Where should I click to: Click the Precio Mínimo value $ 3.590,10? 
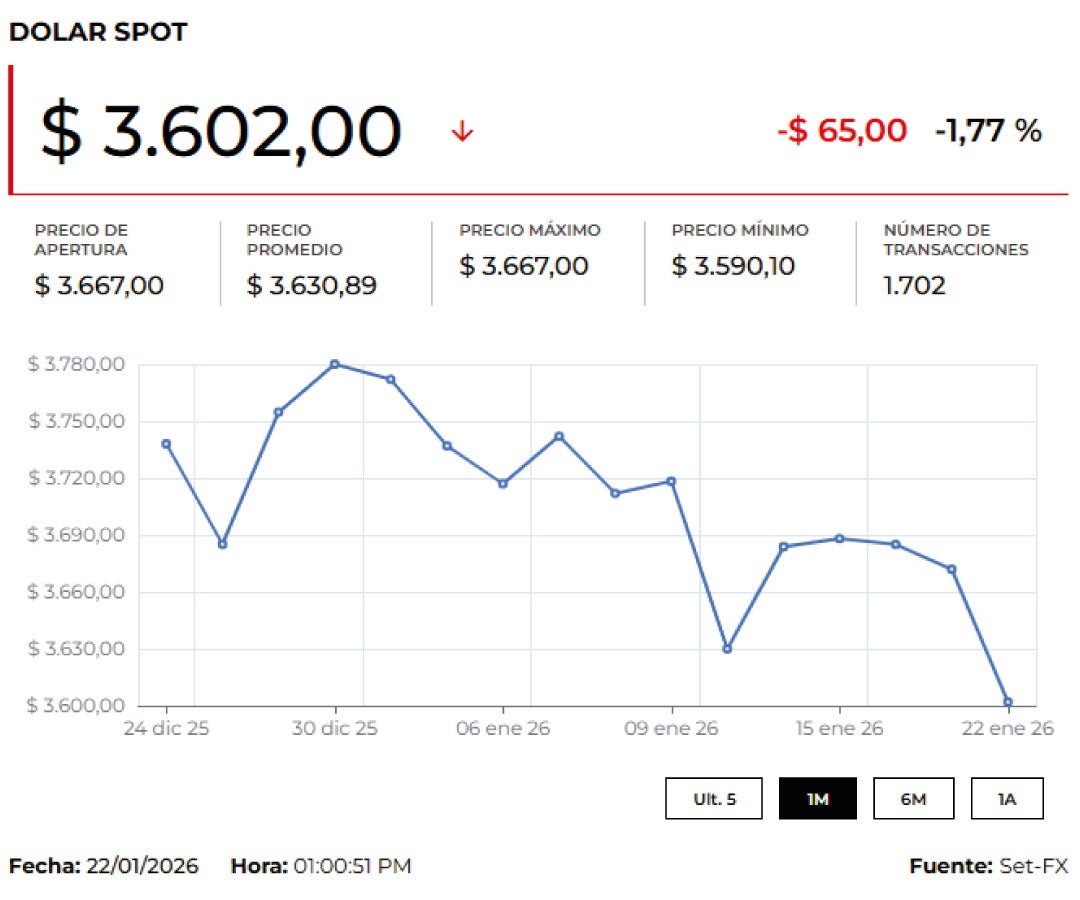735,267
